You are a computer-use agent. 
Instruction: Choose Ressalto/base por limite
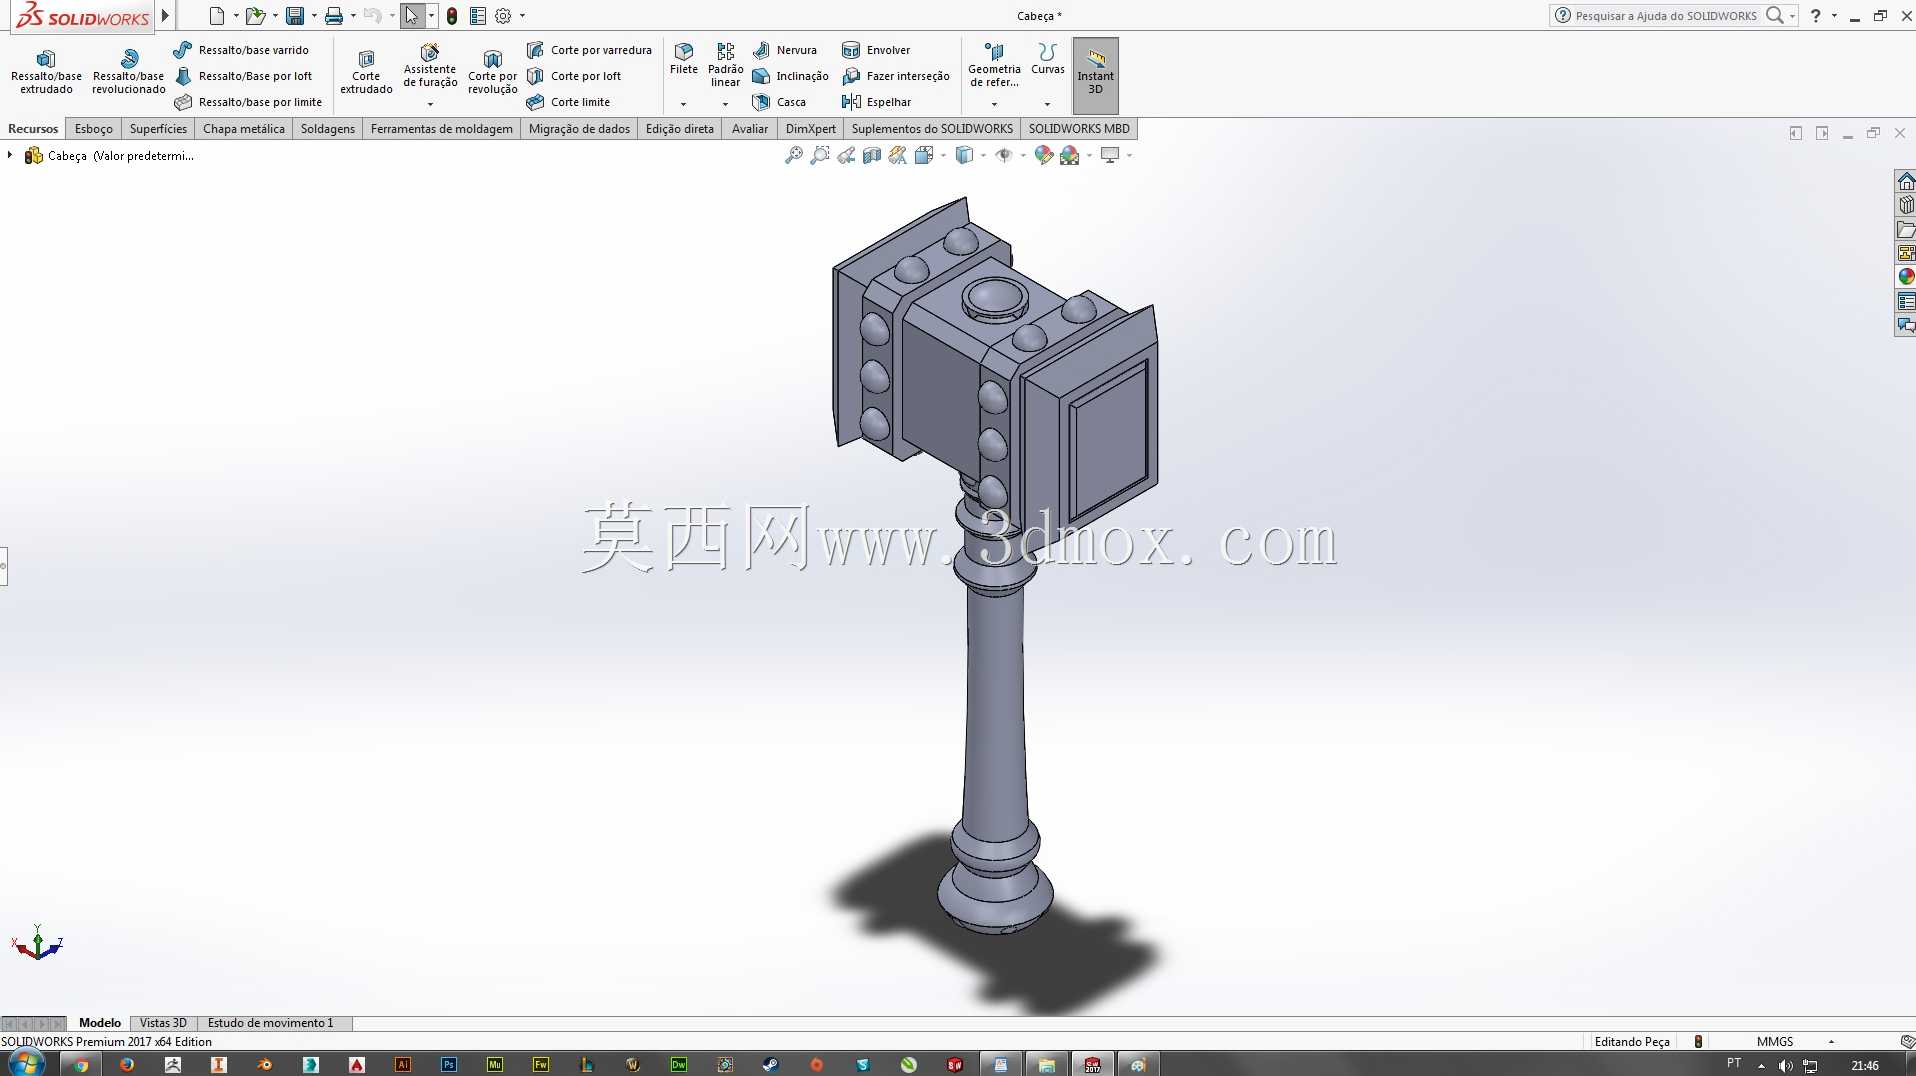click(248, 102)
